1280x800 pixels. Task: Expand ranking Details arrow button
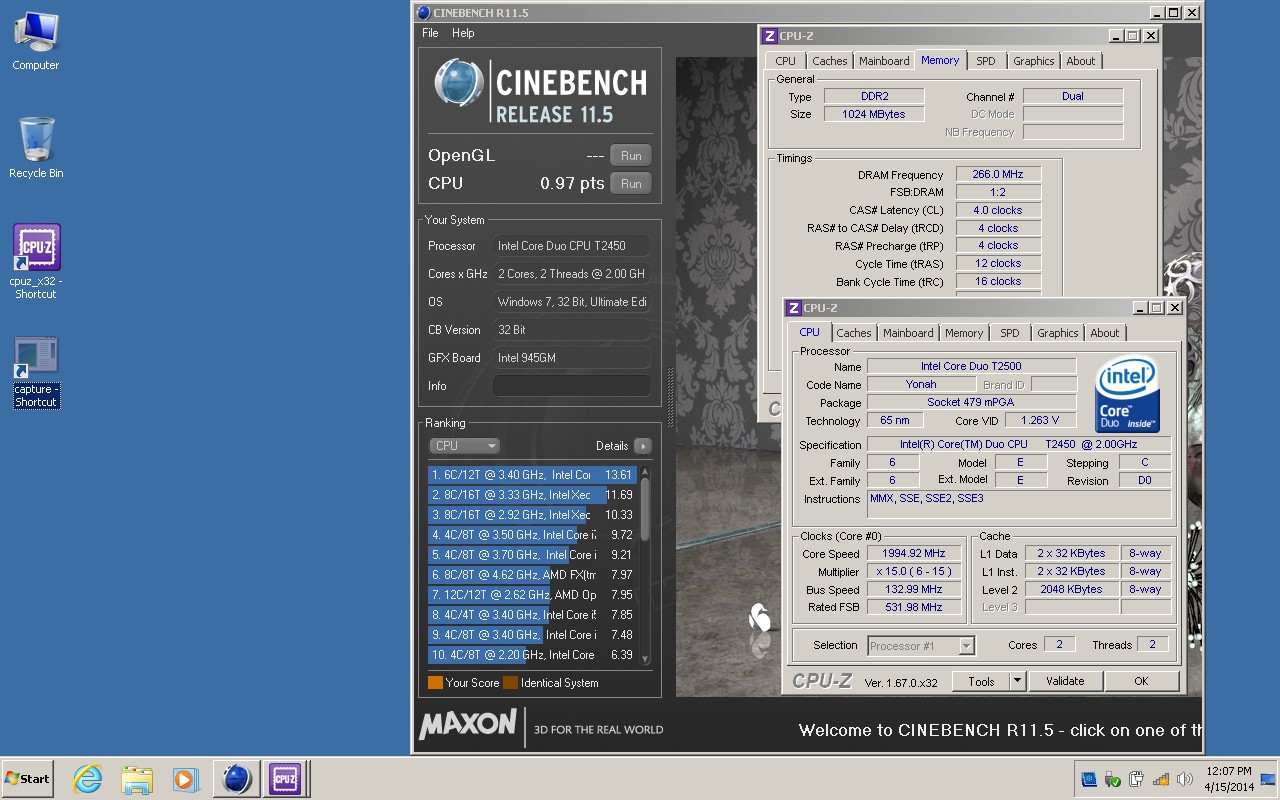642,446
